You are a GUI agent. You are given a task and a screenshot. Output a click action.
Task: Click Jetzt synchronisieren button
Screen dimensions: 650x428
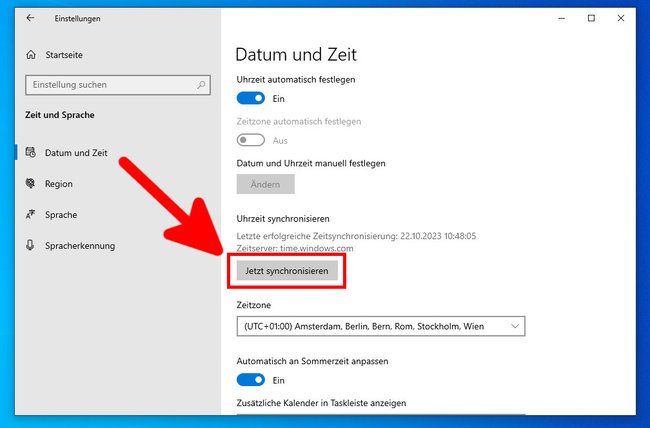287,271
